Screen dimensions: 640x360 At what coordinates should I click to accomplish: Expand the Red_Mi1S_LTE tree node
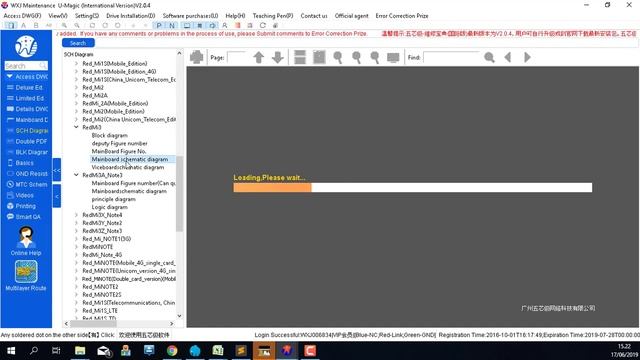click(76, 311)
